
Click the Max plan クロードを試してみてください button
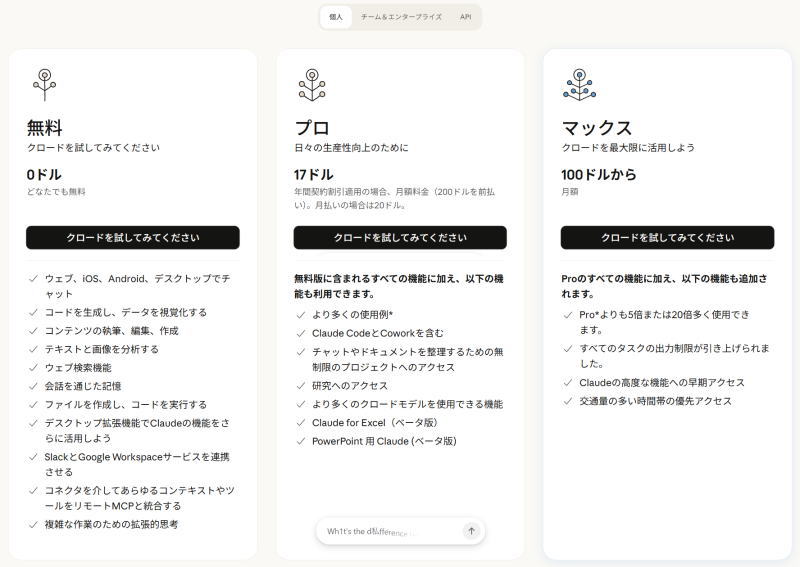click(x=667, y=238)
